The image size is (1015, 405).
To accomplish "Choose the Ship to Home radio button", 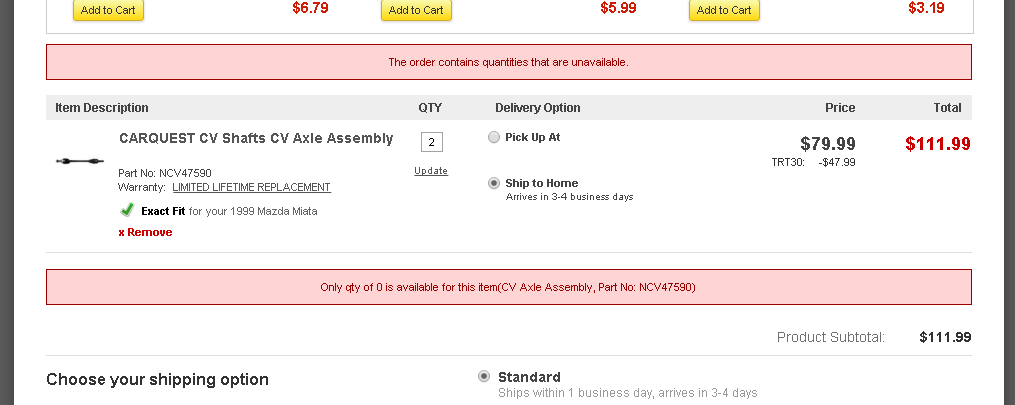I will [x=494, y=184].
